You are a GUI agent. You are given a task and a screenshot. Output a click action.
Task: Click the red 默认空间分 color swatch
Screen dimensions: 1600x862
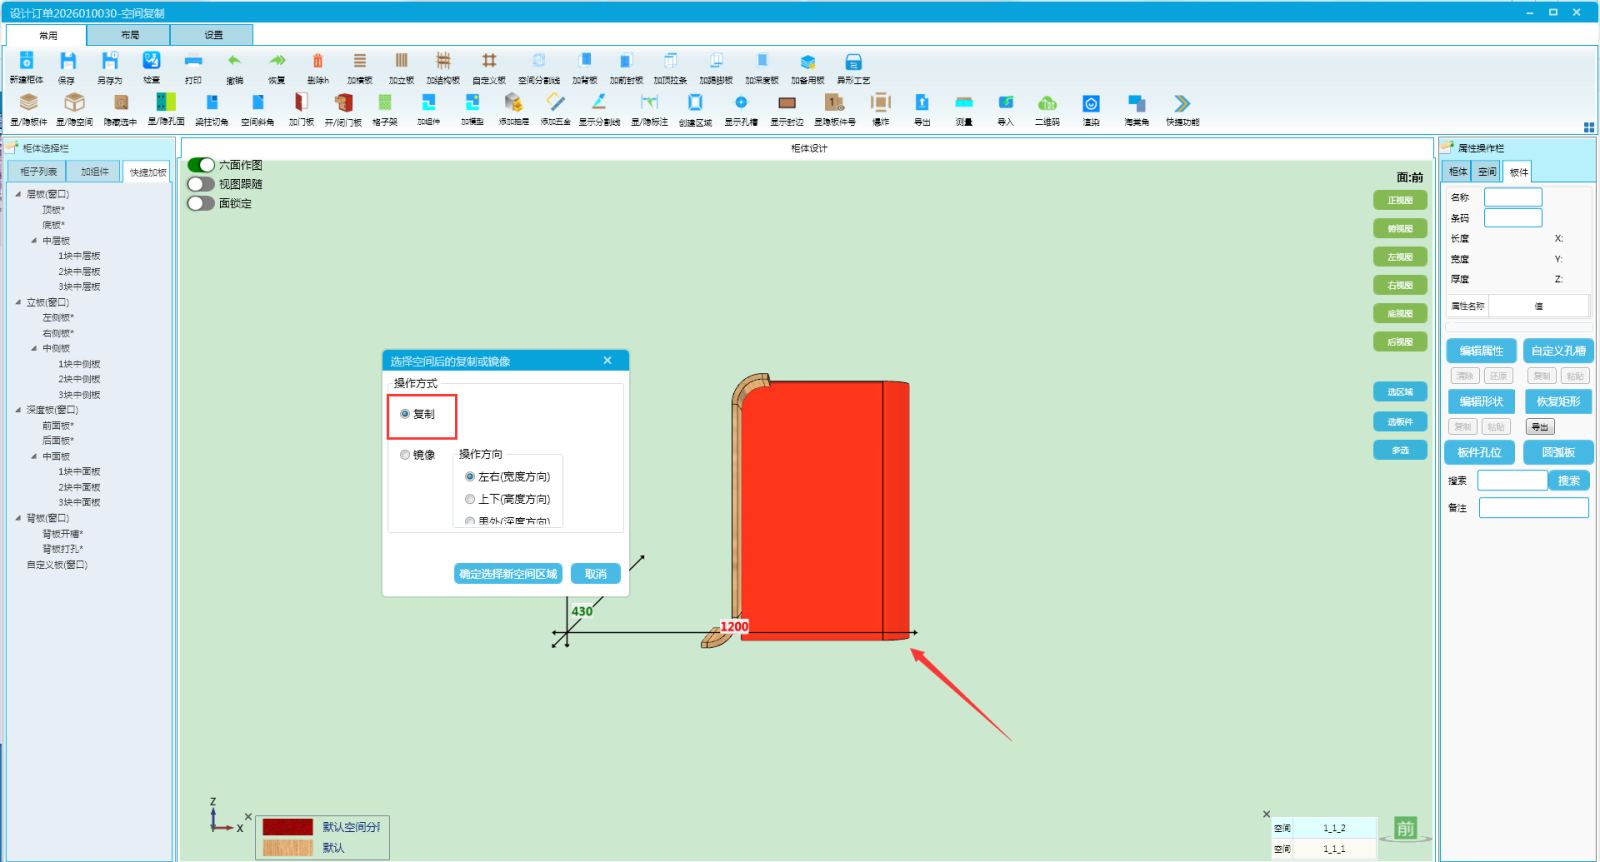pos(288,827)
